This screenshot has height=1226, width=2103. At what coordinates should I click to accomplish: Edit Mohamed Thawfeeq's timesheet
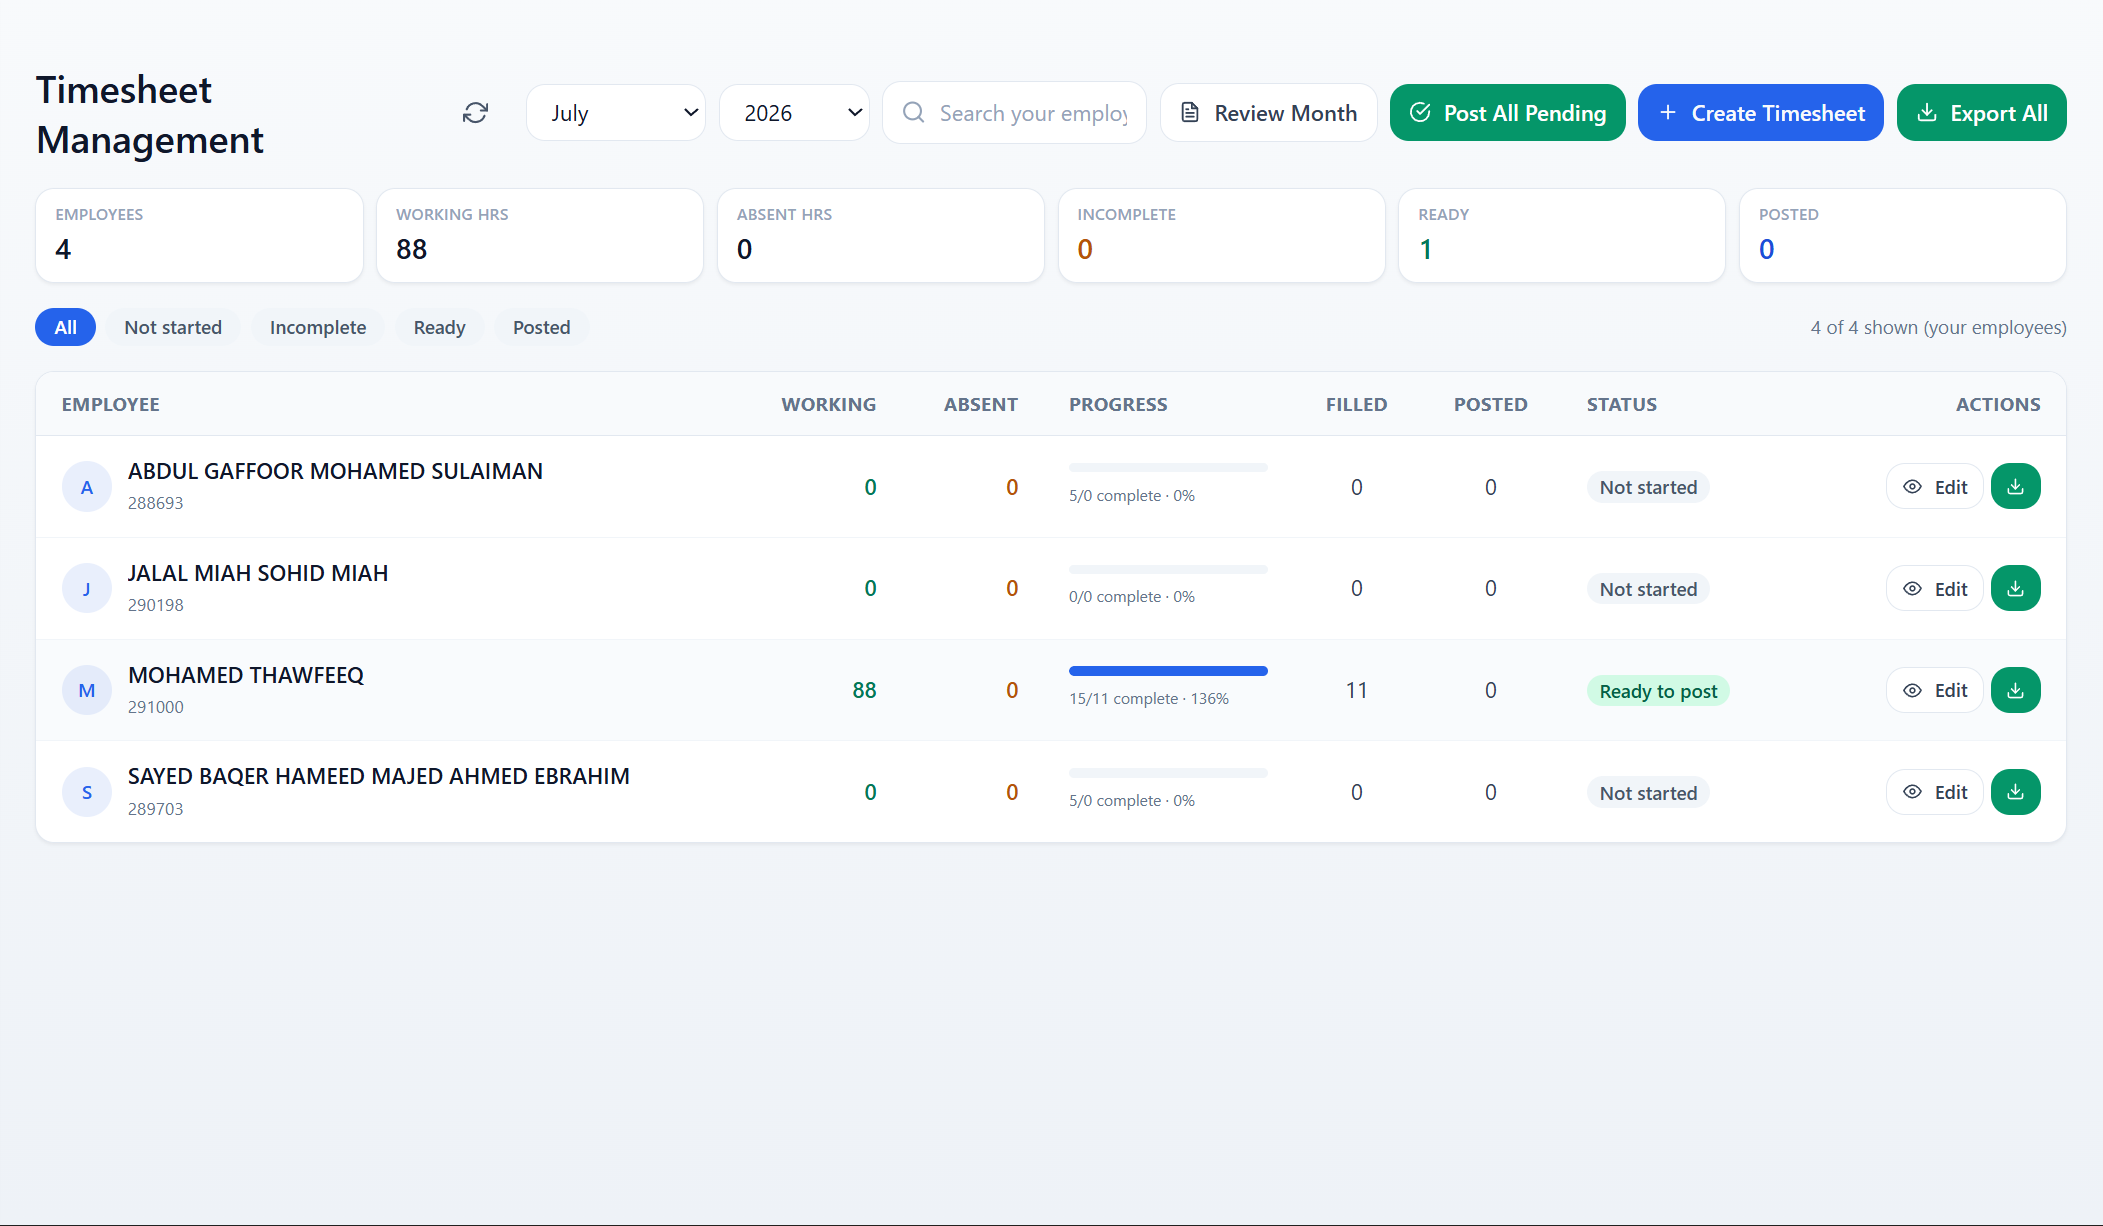click(1935, 691)
